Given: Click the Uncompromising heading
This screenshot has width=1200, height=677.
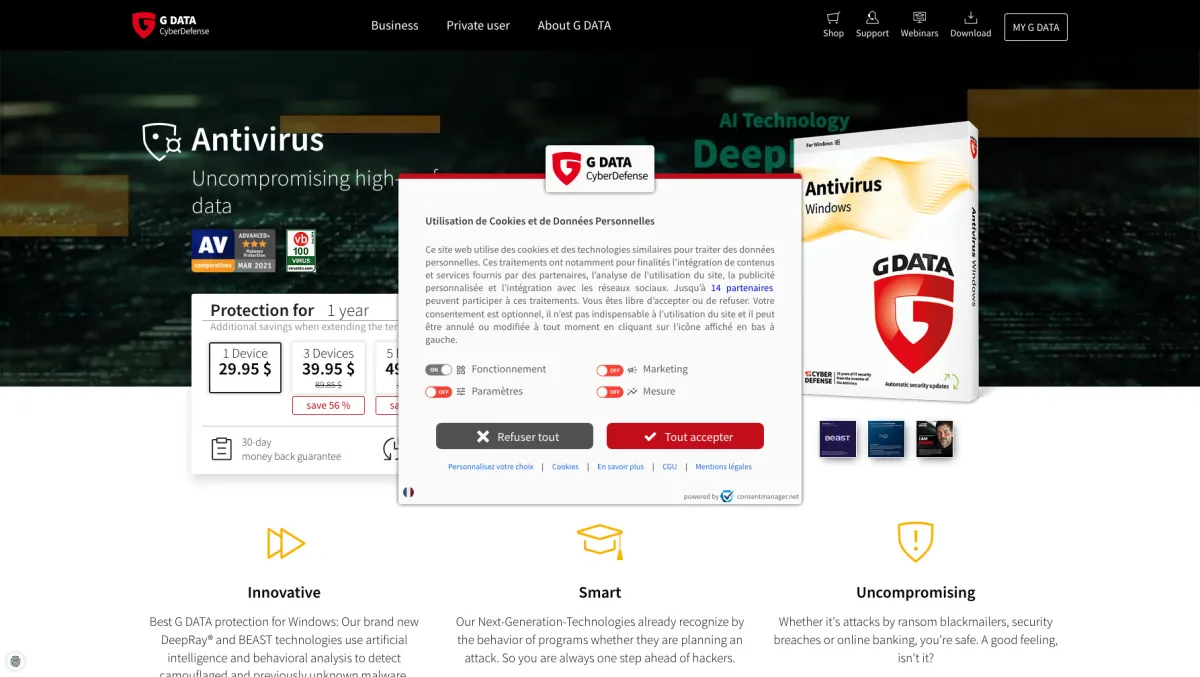Looking at the screenshot, I should [x=916, y=592].
